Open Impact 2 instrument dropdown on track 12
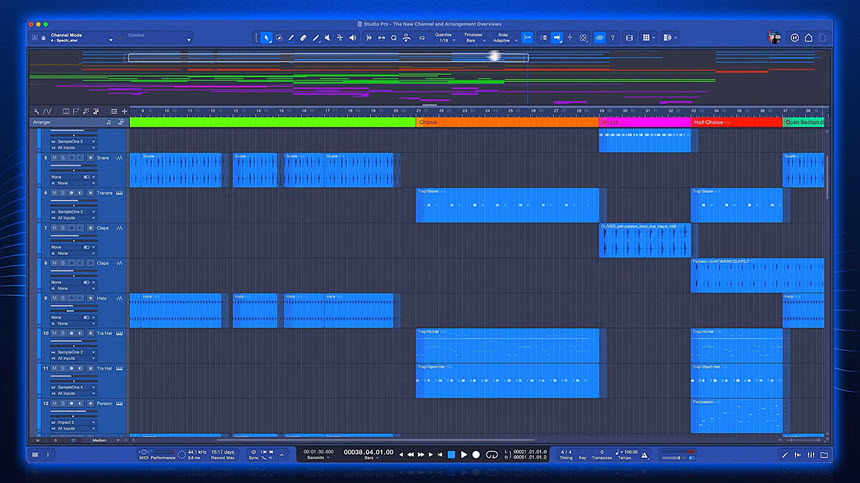Screen dimensions: 860x483 tap(73, 422)
